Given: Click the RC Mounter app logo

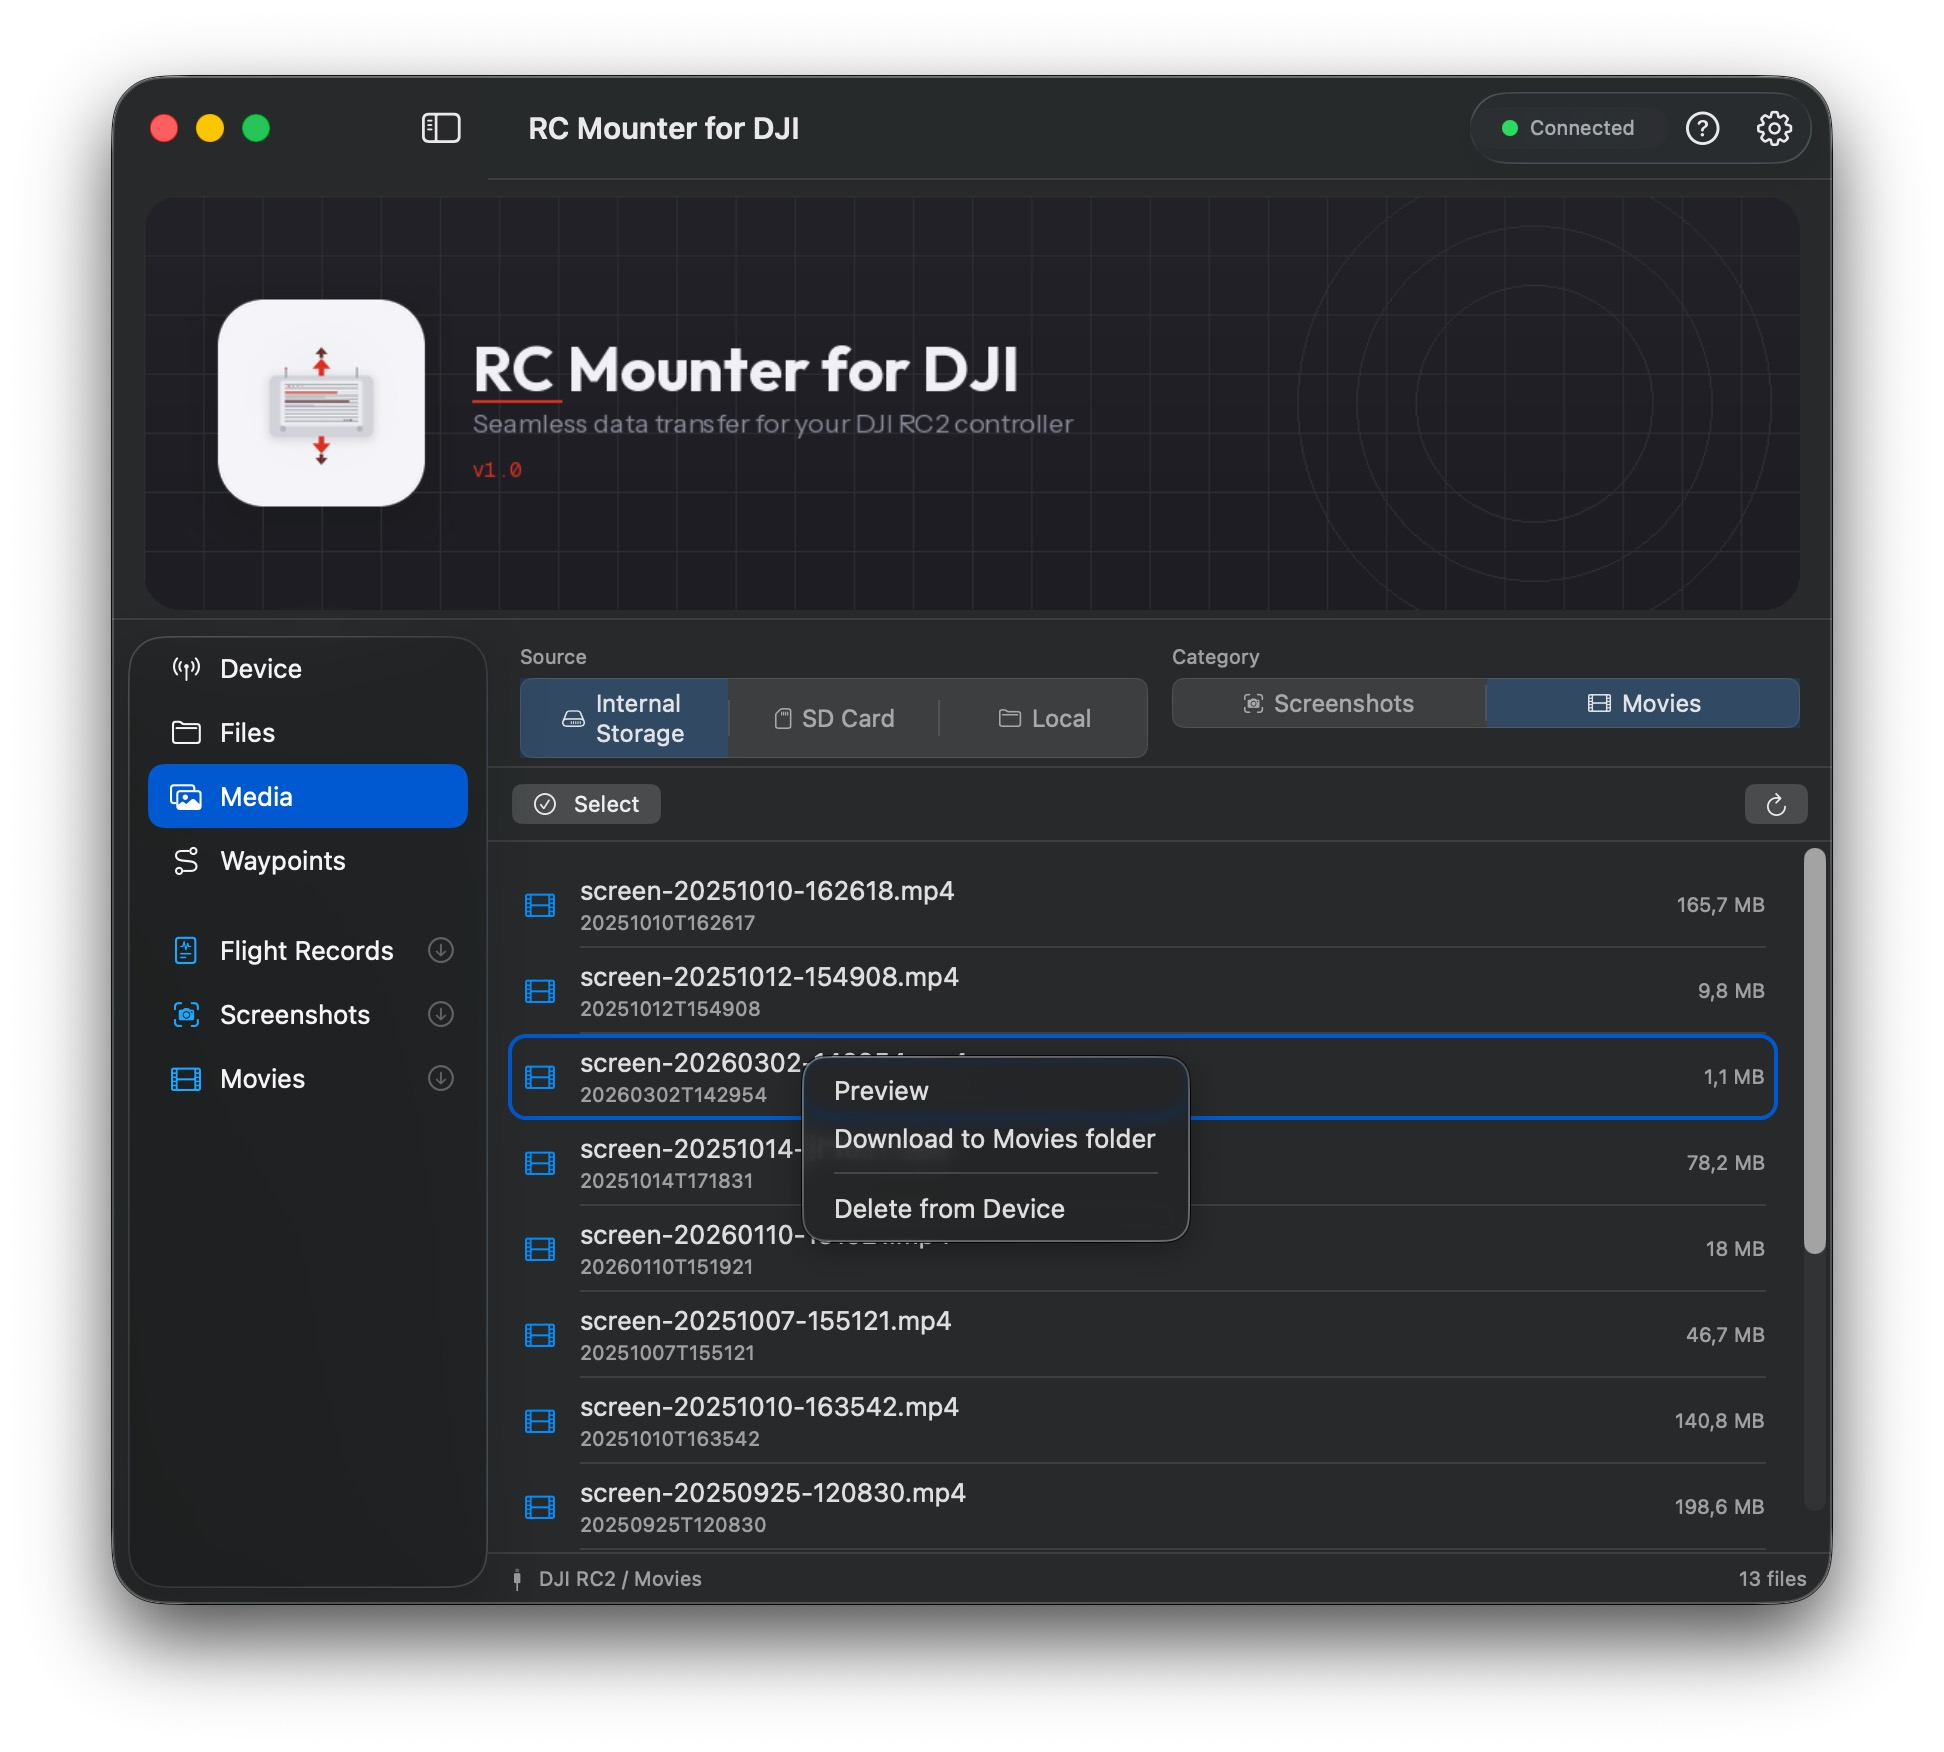Looking at the screenshot, I should click(321, 403).
